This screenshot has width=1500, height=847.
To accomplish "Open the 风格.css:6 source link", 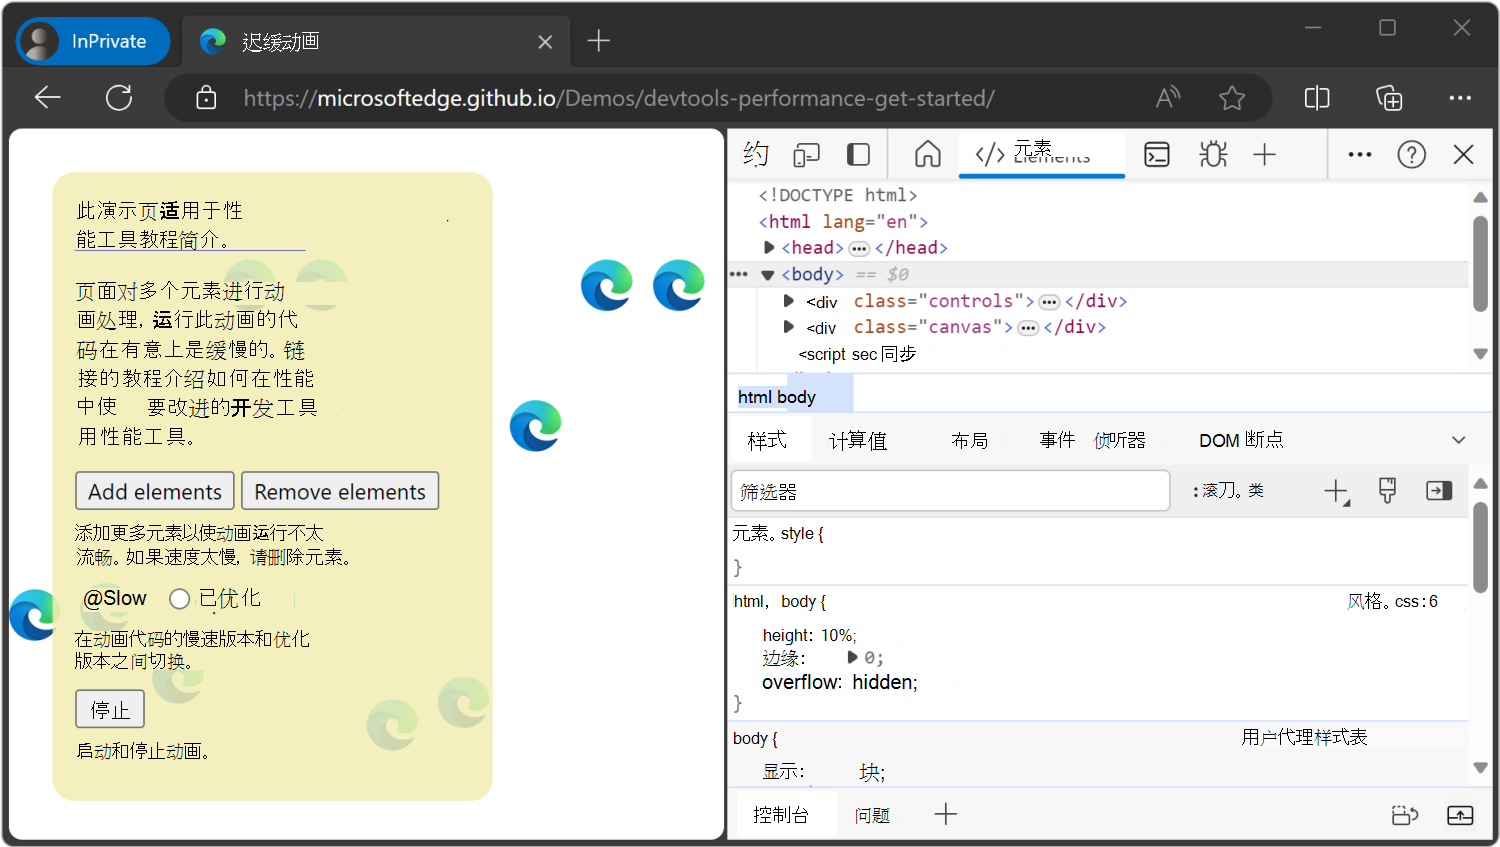I will 1392,601.
